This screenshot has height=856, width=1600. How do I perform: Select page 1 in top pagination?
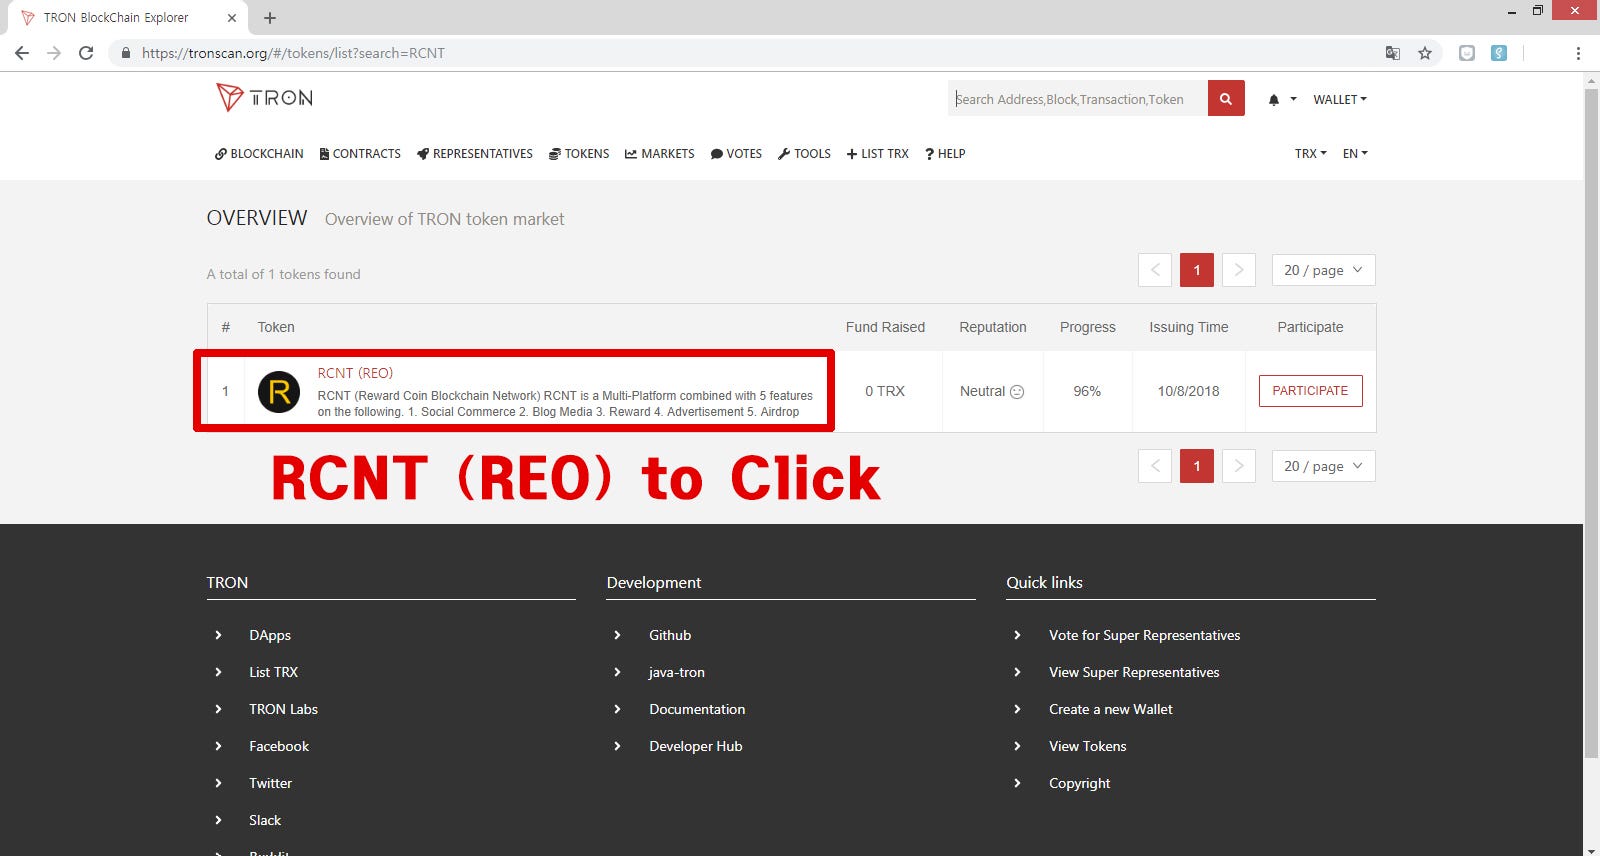[x=1197, y=270]
